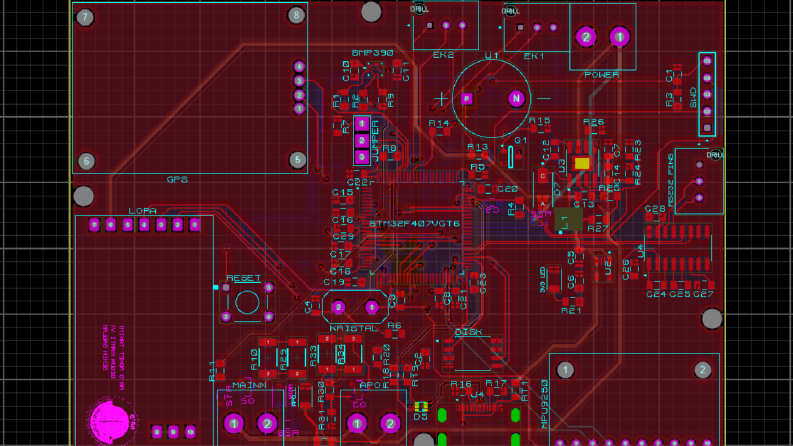Click the R8 resistor designator
793x446 pixels.
(389, 148)
